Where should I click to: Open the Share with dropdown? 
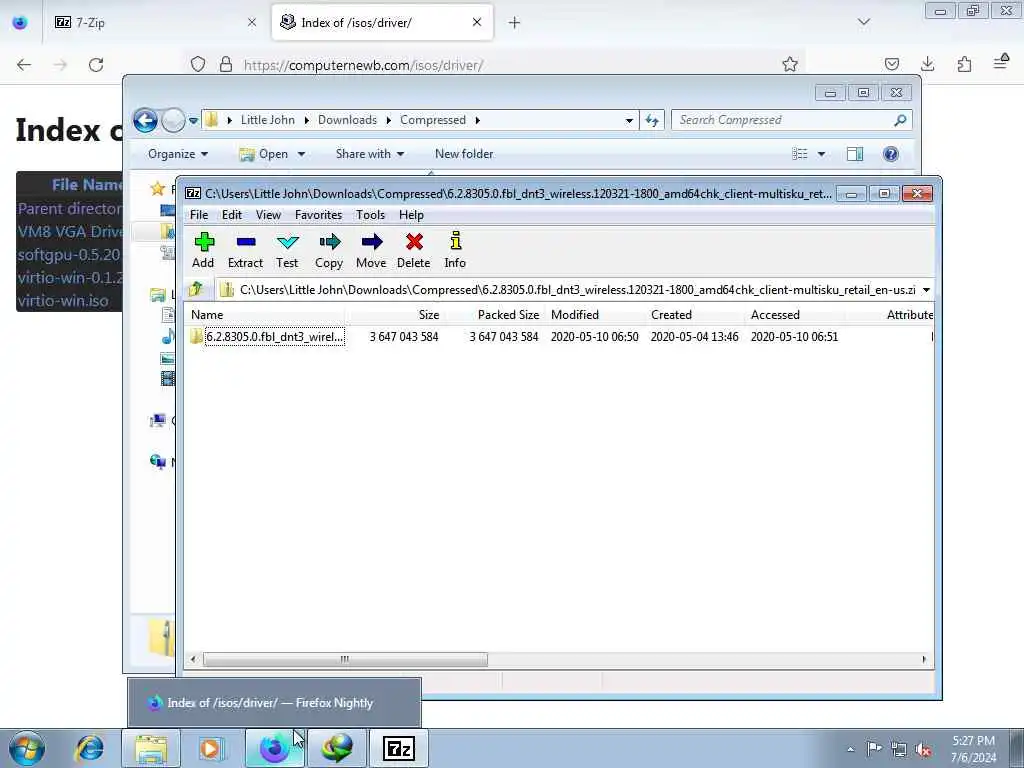point(370,154)
